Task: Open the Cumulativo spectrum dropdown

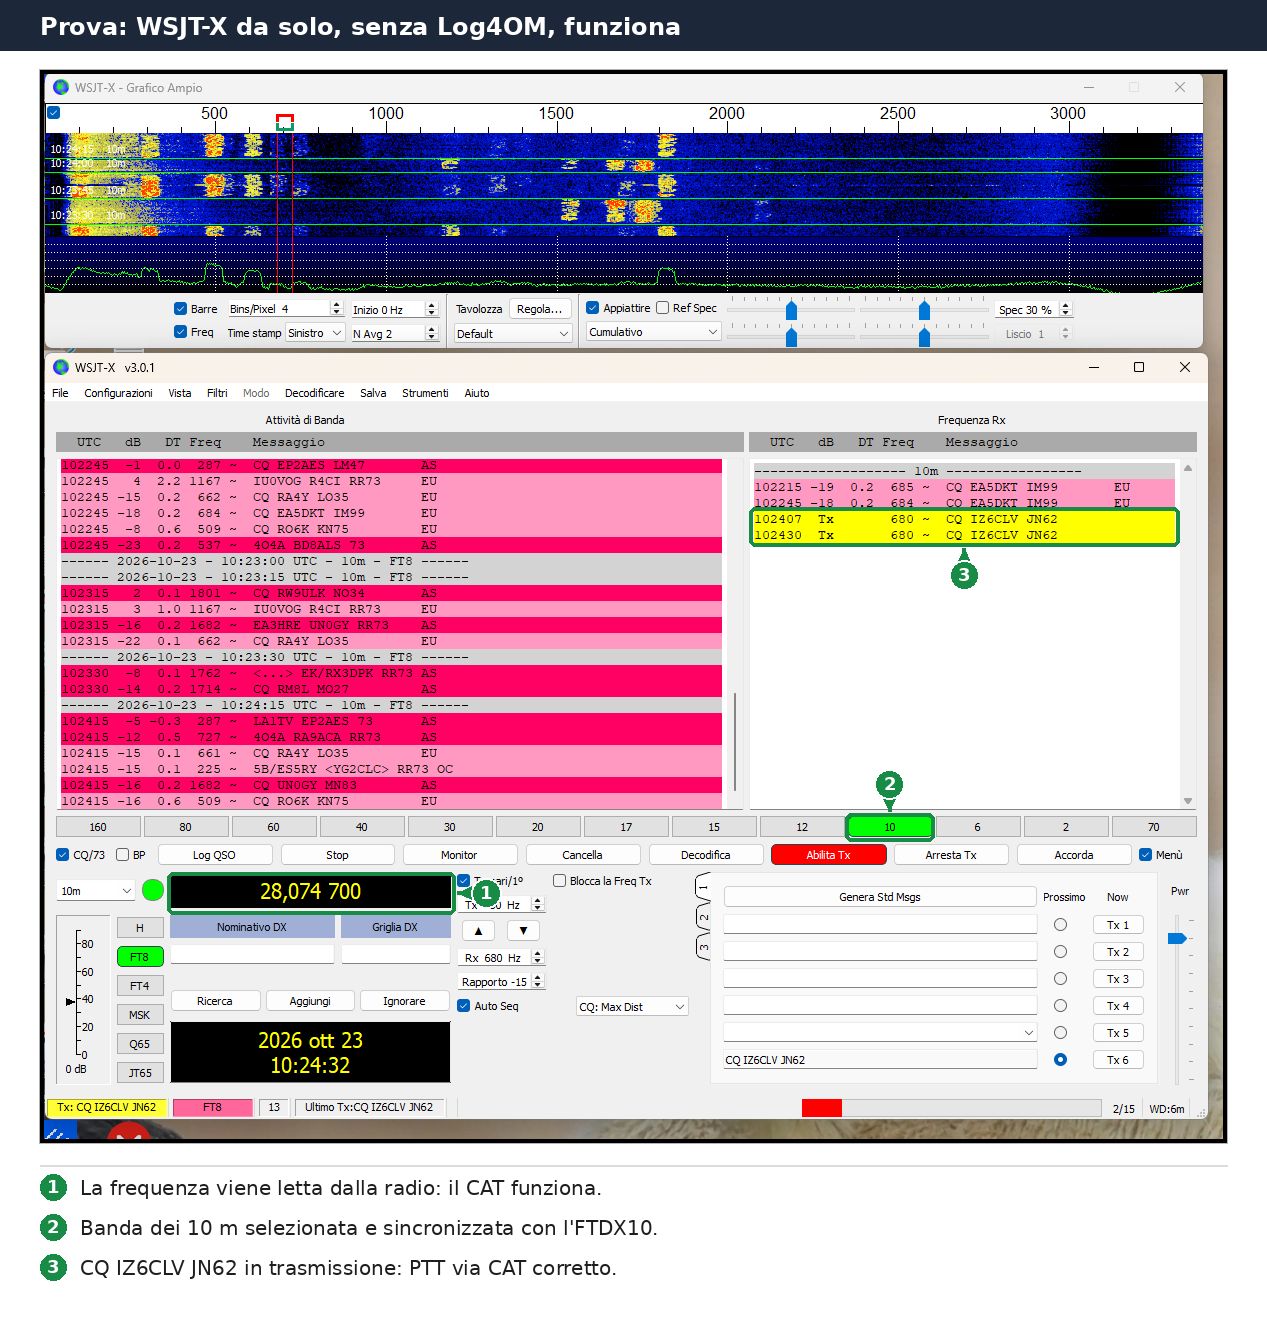Action: [x=654, y=332]
